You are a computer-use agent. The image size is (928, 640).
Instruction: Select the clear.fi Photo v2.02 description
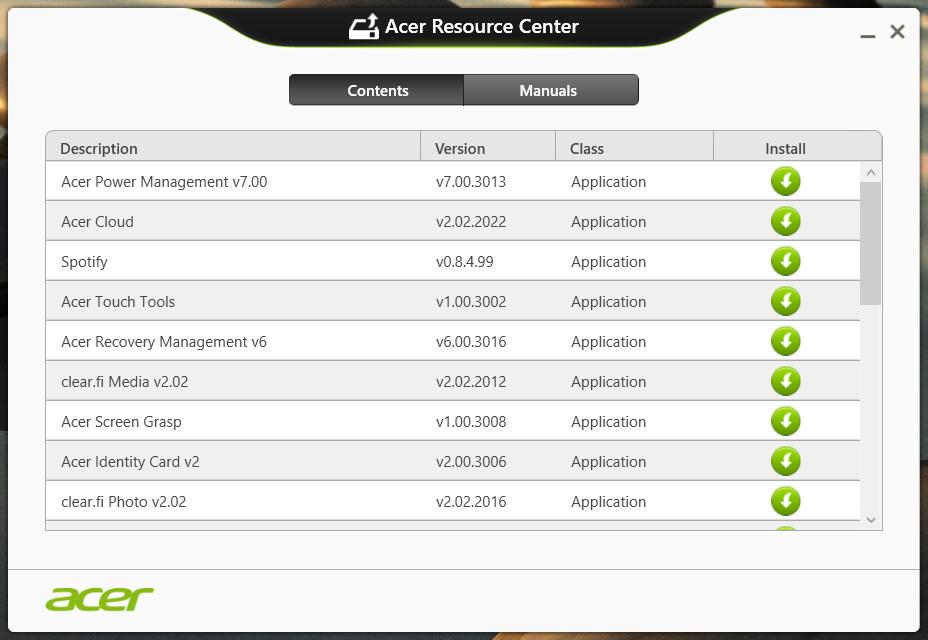point(124,502)
